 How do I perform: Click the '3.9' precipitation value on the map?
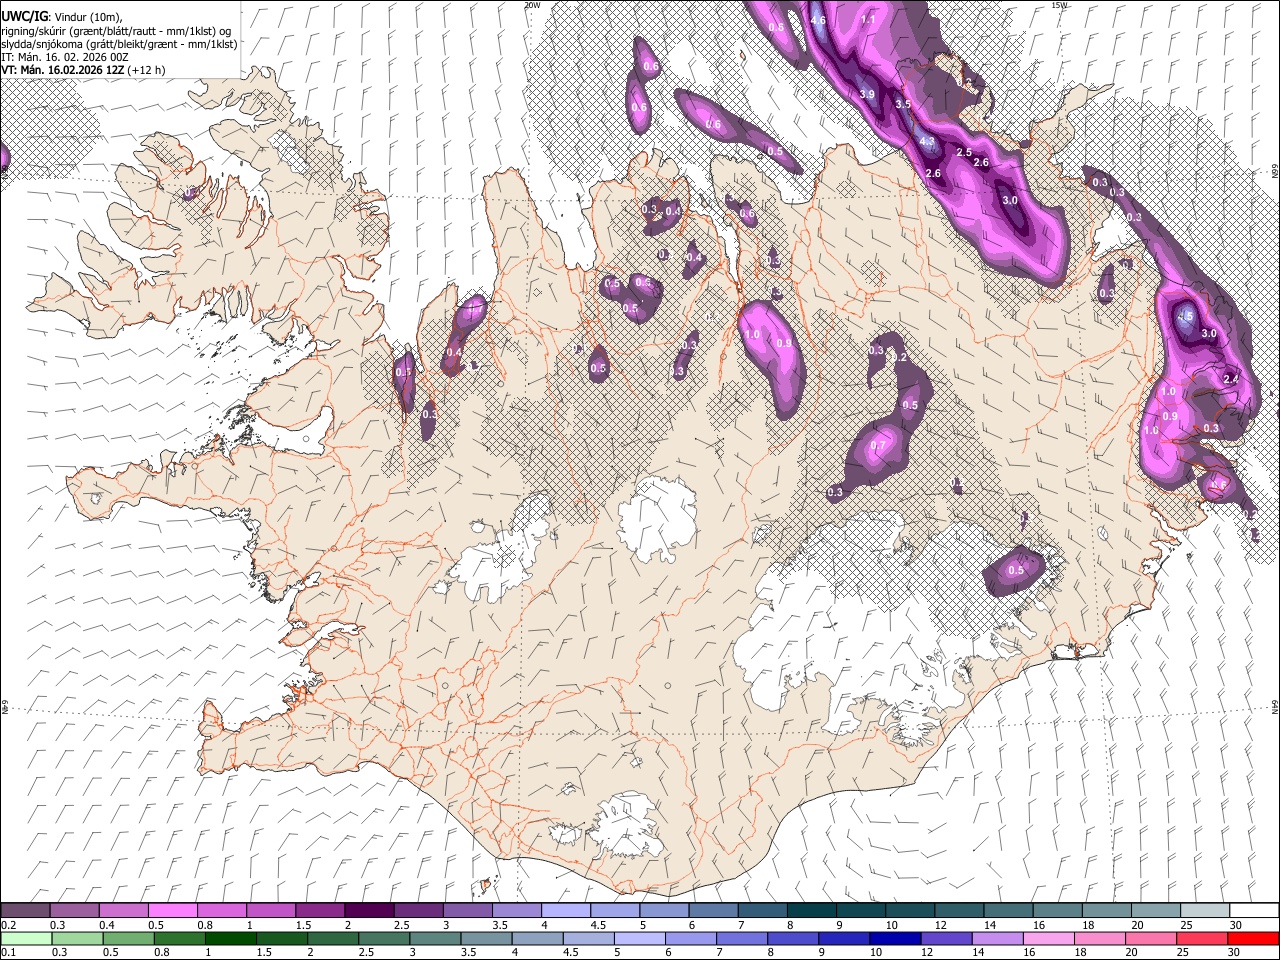tap(867, 94)
